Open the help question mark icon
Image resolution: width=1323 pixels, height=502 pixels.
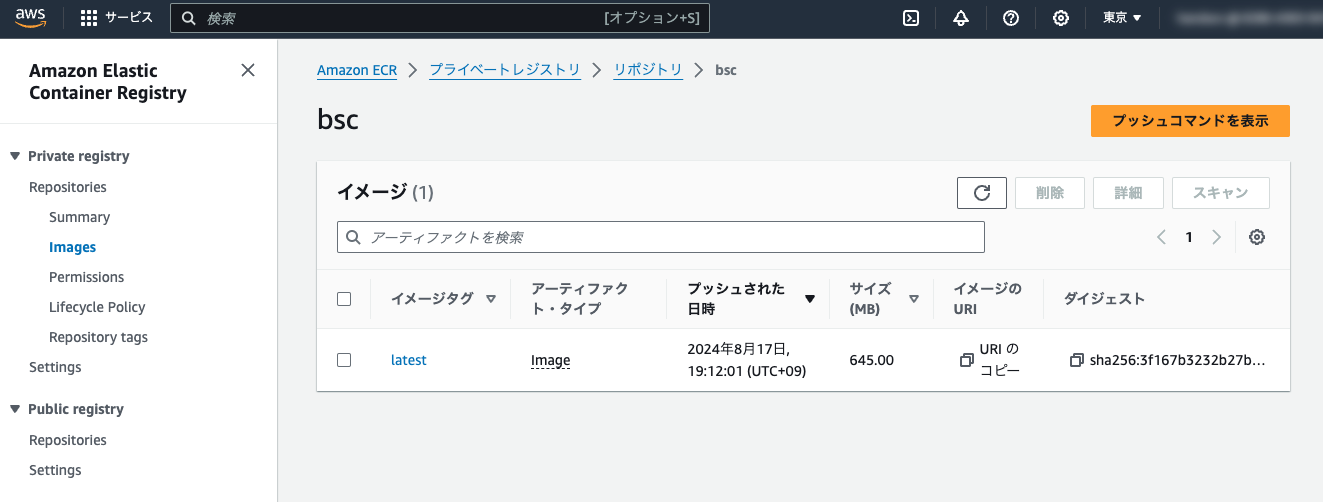[1011, 18]
